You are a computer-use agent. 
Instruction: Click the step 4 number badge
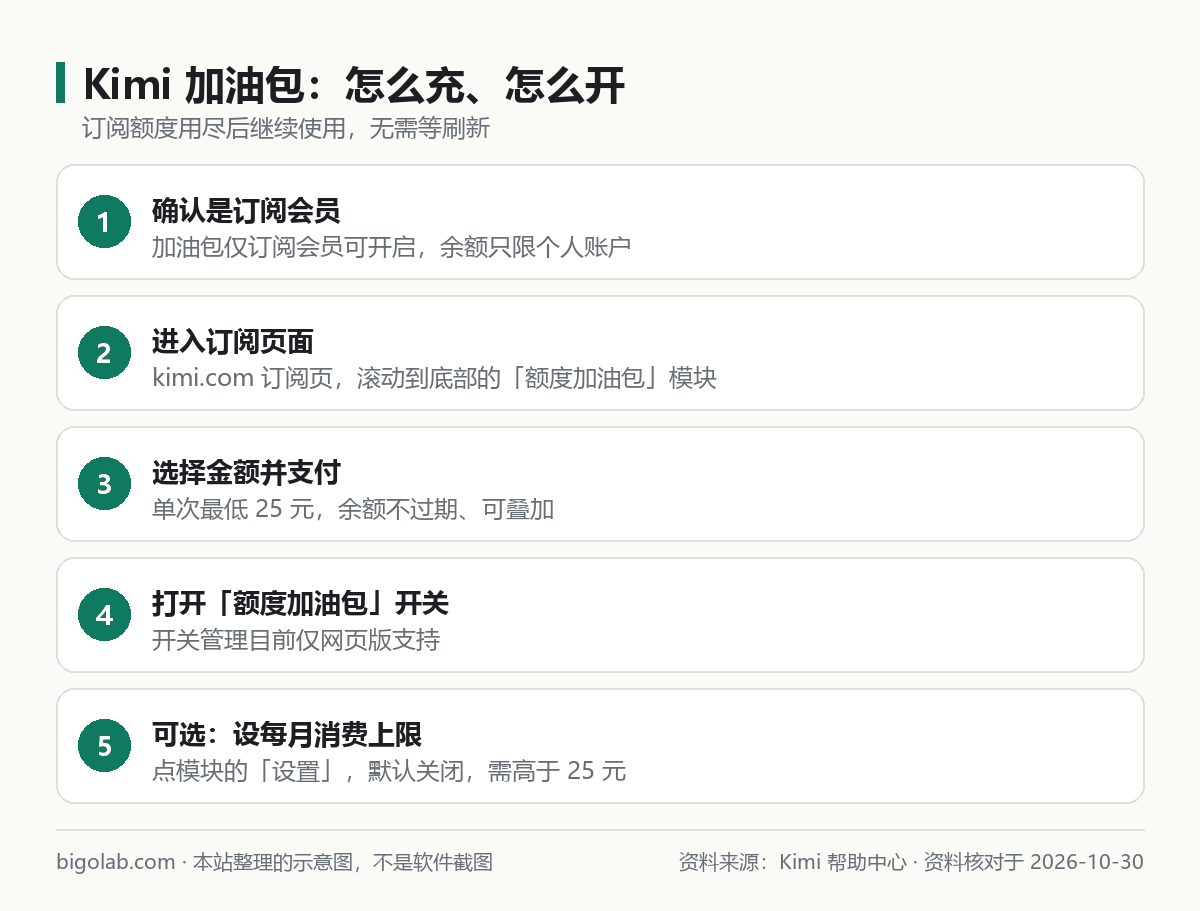pos(104,615)
